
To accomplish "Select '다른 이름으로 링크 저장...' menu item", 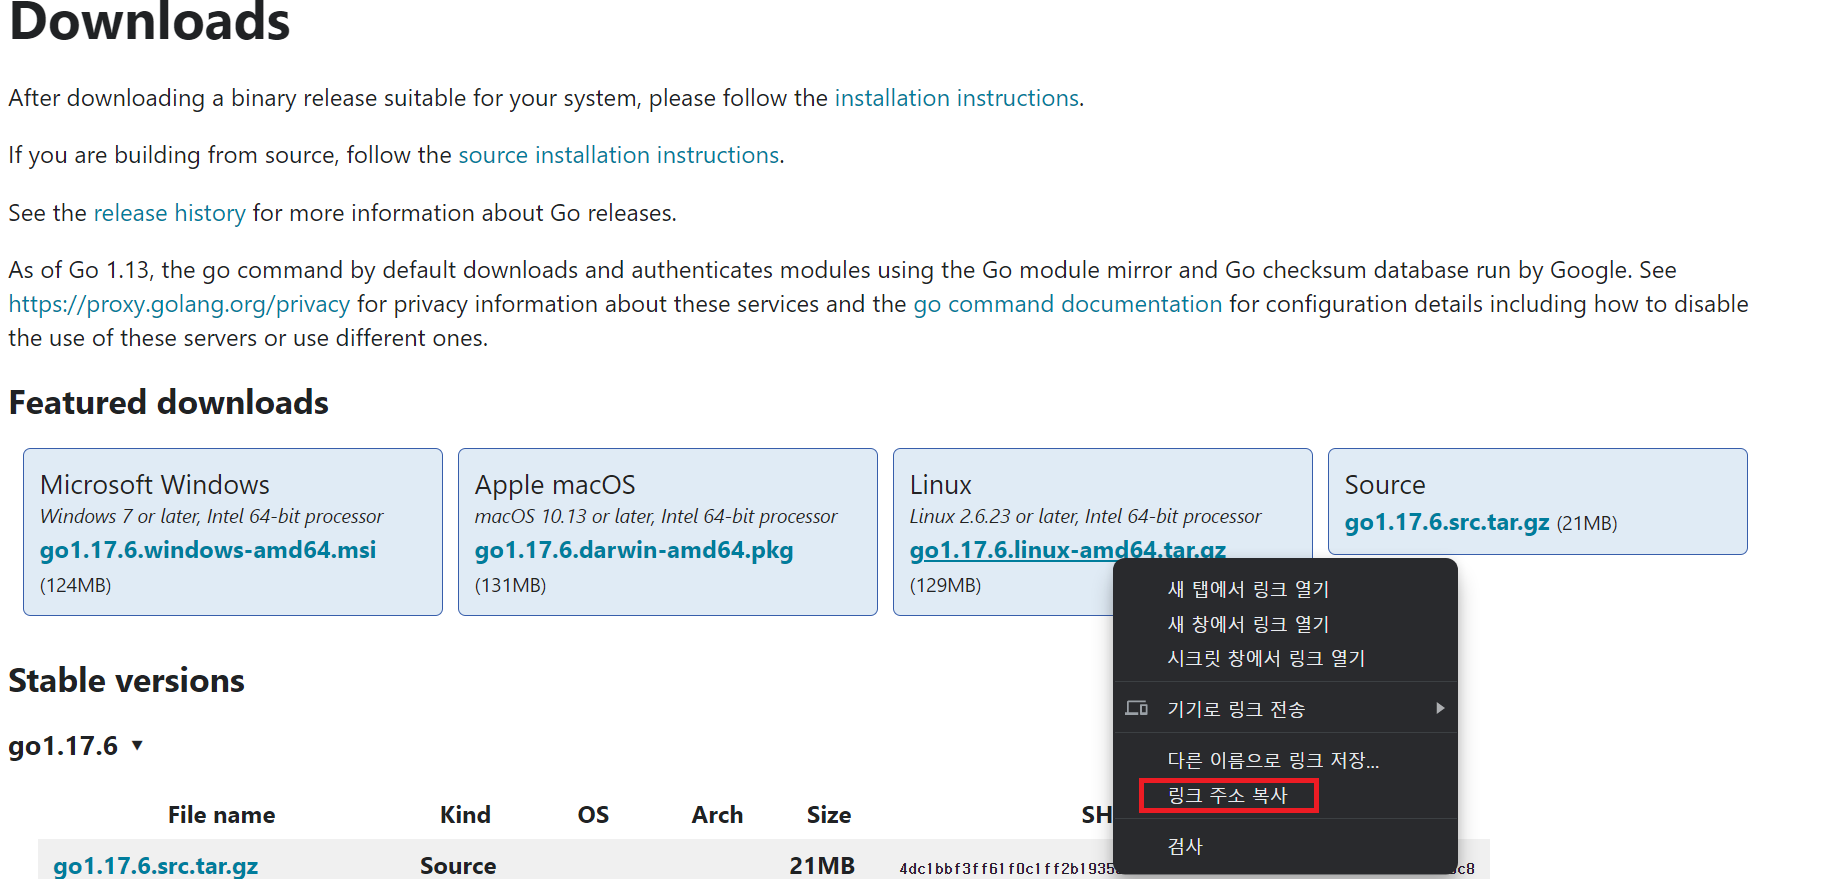I will [x=1285, y=760].
